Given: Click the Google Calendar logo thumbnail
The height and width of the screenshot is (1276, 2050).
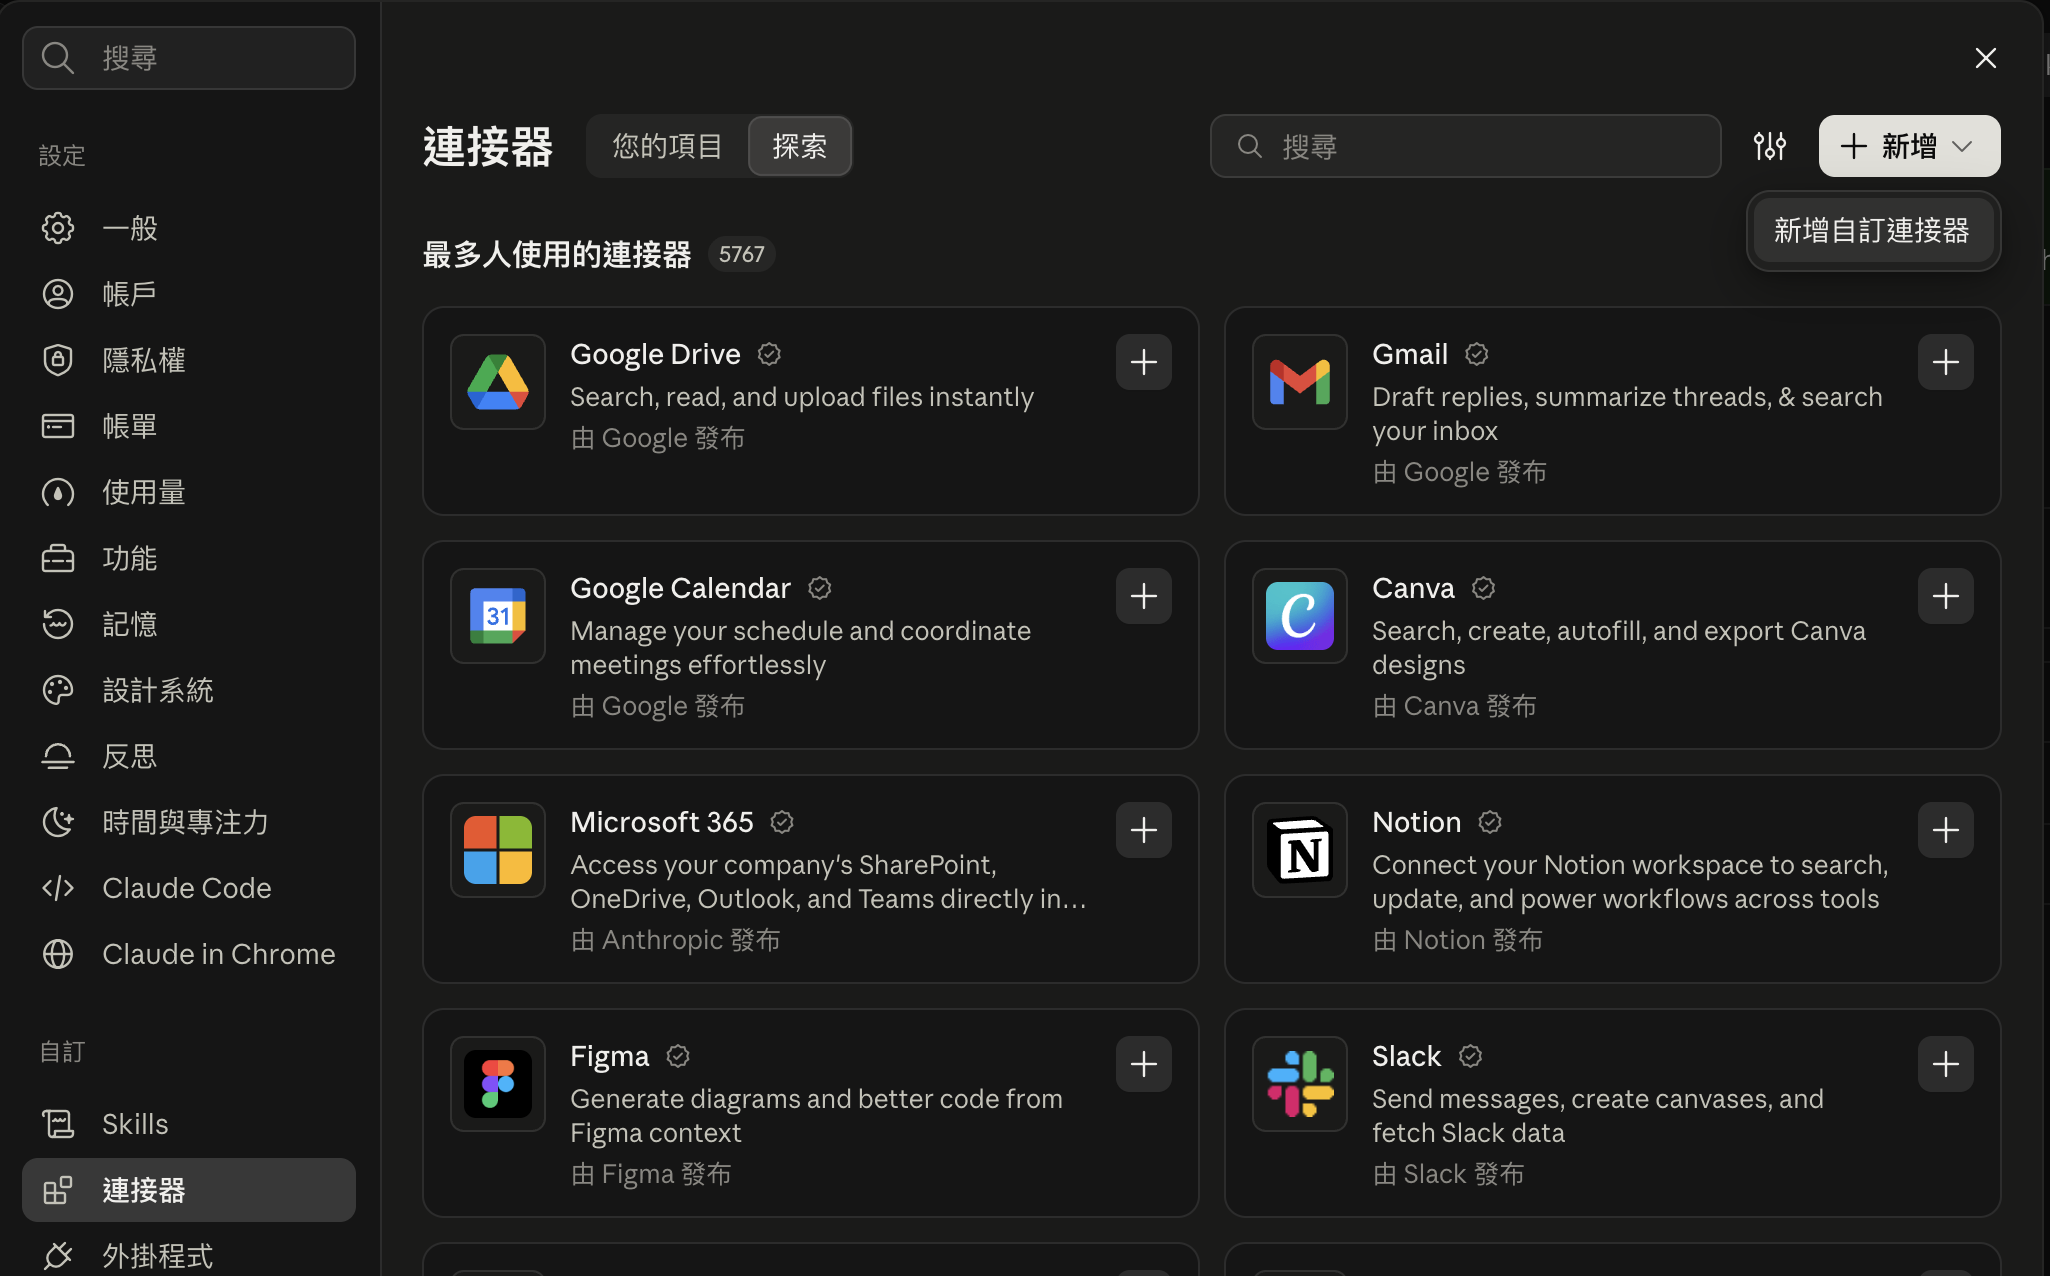Looking at the screenshot, I should pos(498,616).
